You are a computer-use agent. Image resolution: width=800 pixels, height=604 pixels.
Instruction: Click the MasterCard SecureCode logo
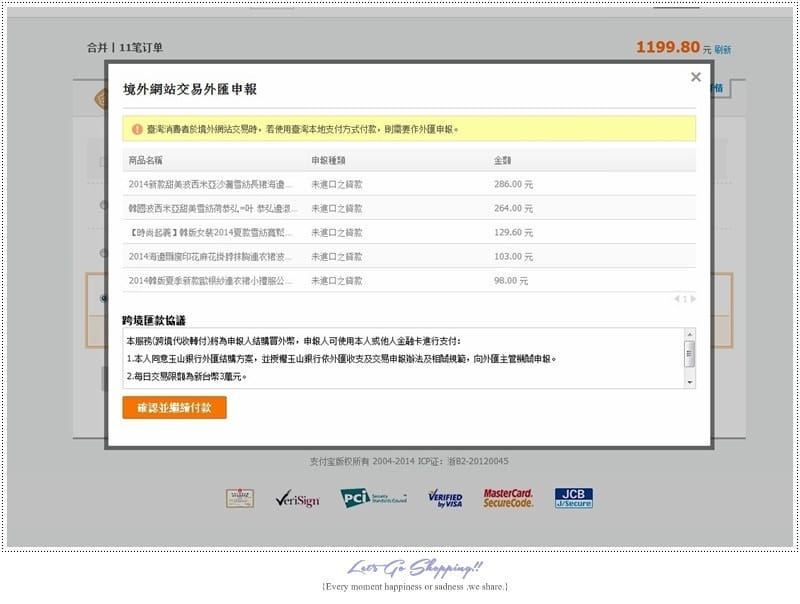pos(508,498)
